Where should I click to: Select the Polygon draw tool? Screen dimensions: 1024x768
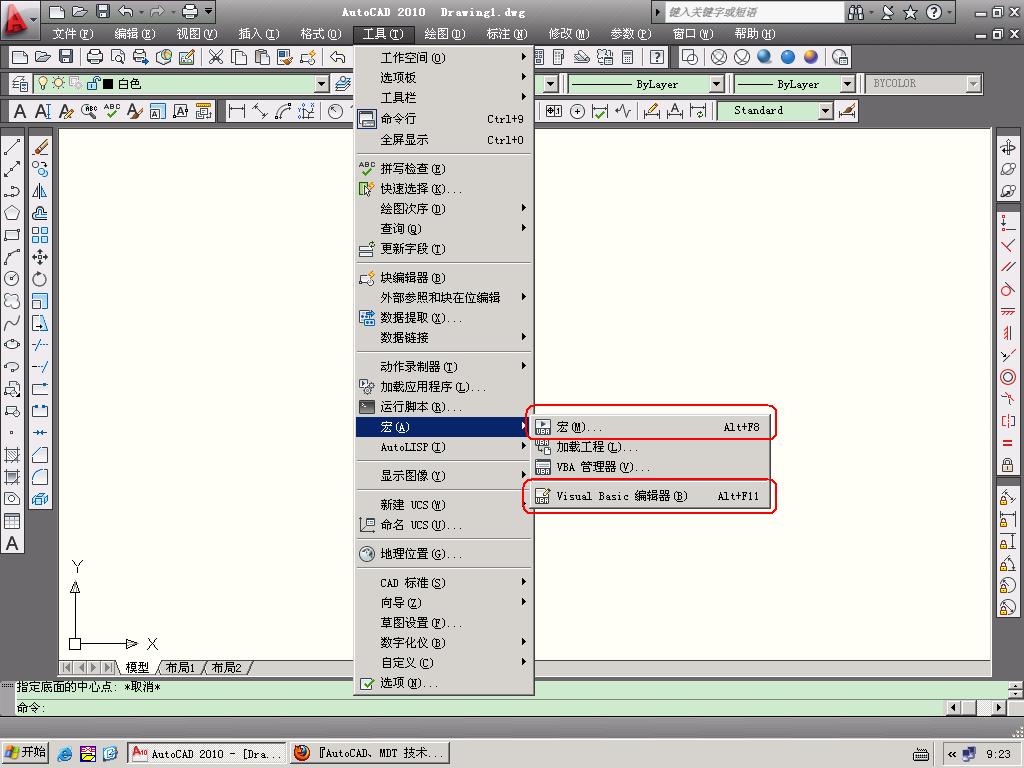point(12,213)
